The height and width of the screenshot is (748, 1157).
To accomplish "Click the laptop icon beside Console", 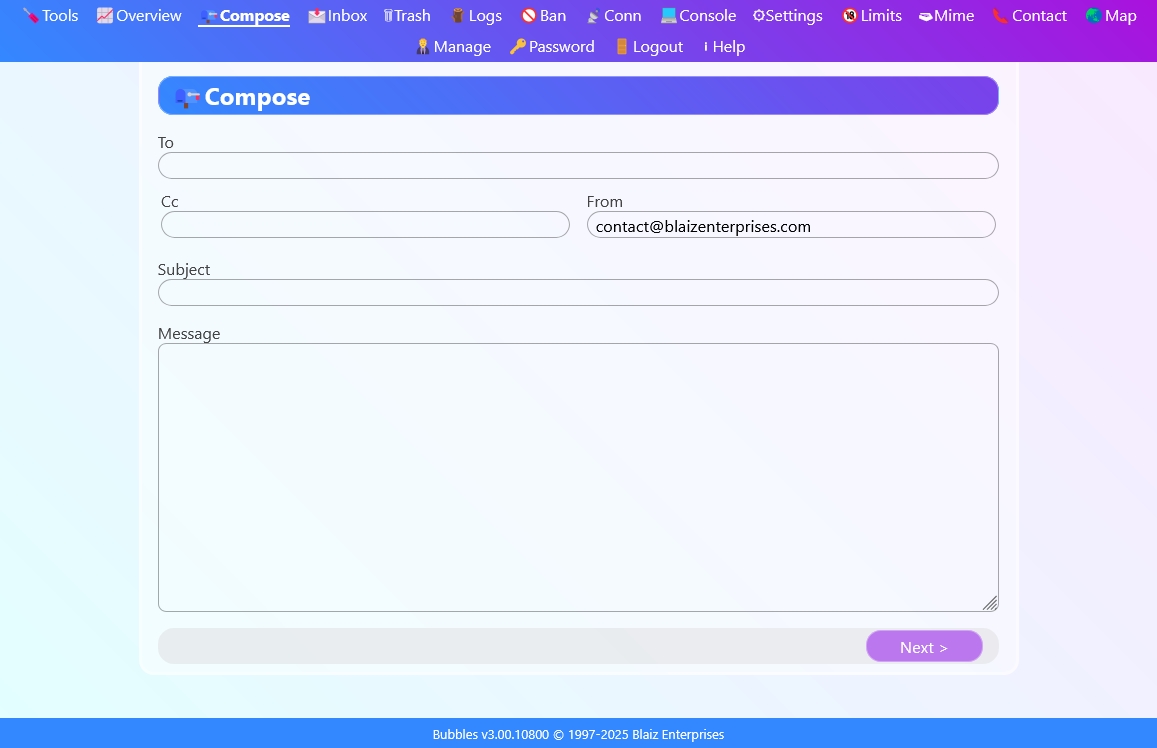I will coord(669,15).
